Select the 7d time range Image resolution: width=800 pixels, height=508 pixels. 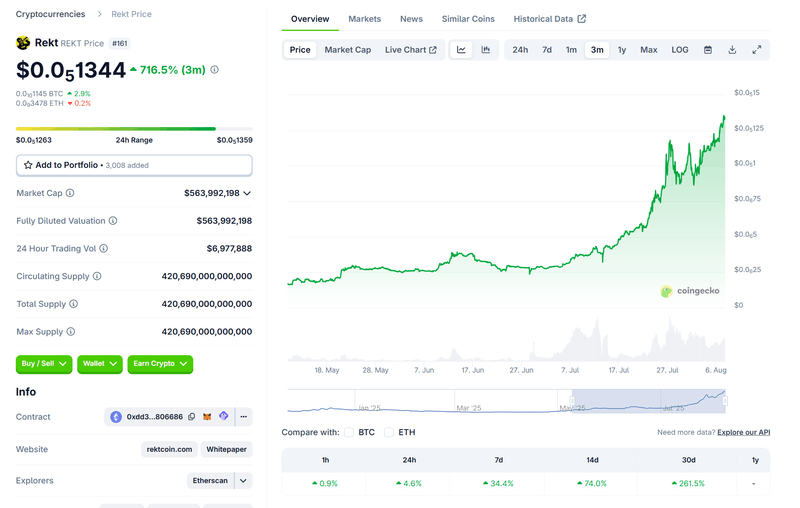pos(547,50)
